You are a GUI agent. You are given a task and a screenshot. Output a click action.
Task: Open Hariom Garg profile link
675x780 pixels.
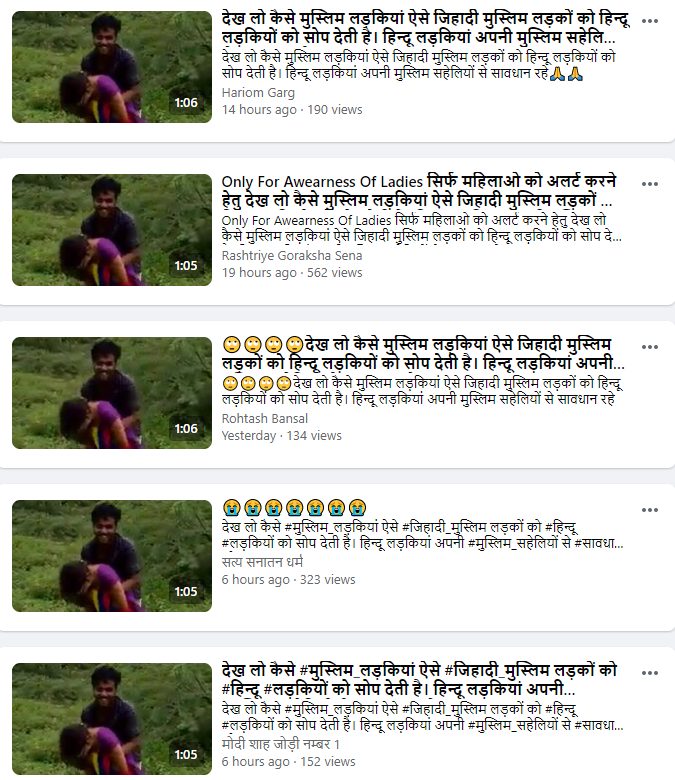pyautogui.click(x=258, y=93)
